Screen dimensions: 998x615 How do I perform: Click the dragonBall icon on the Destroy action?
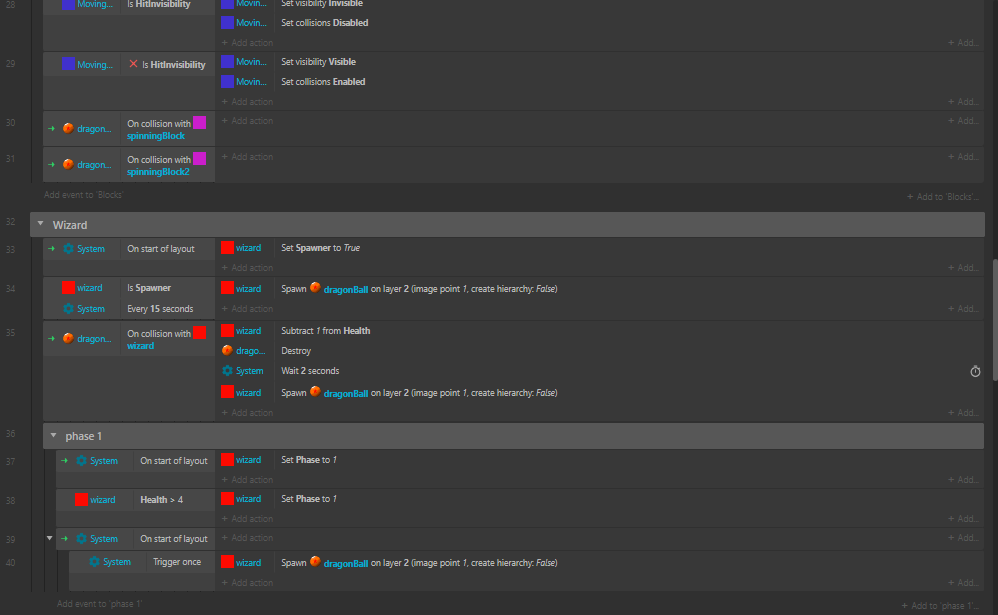pos(227,351)
